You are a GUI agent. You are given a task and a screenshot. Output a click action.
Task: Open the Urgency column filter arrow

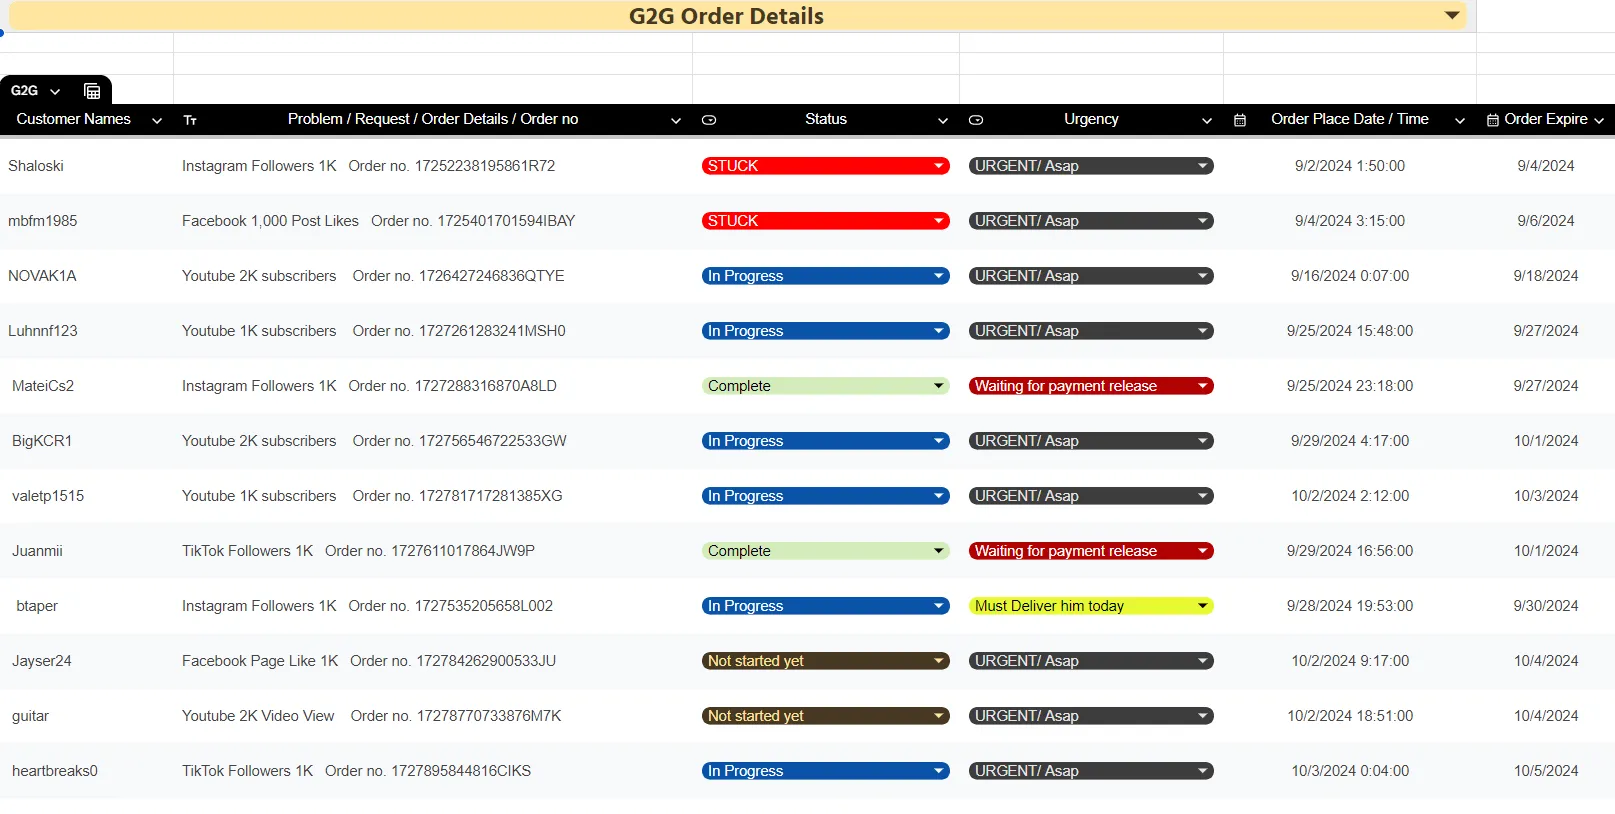click(1207, 120)
